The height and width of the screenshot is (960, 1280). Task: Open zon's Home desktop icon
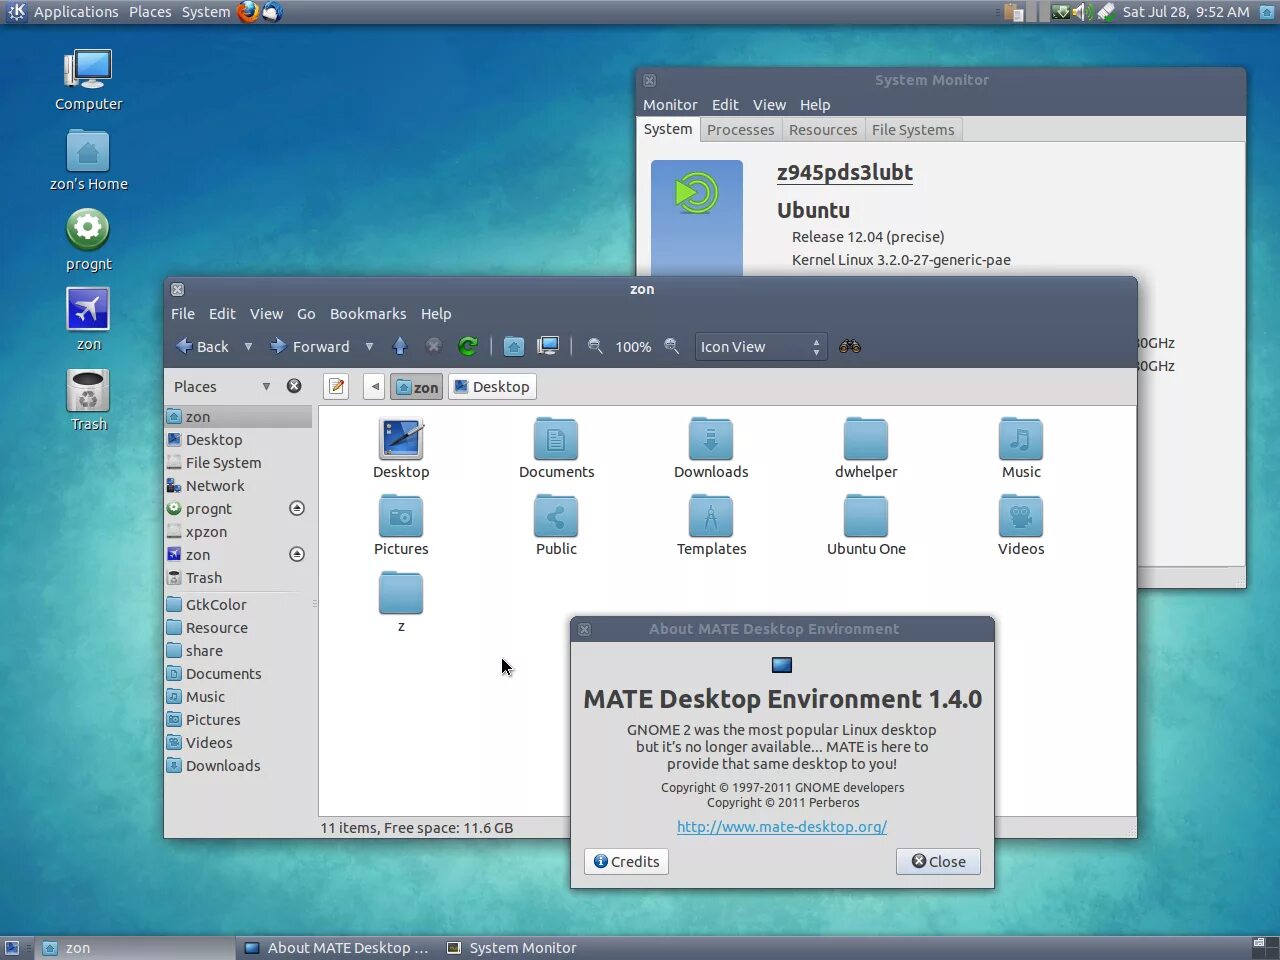pos(88,160)
